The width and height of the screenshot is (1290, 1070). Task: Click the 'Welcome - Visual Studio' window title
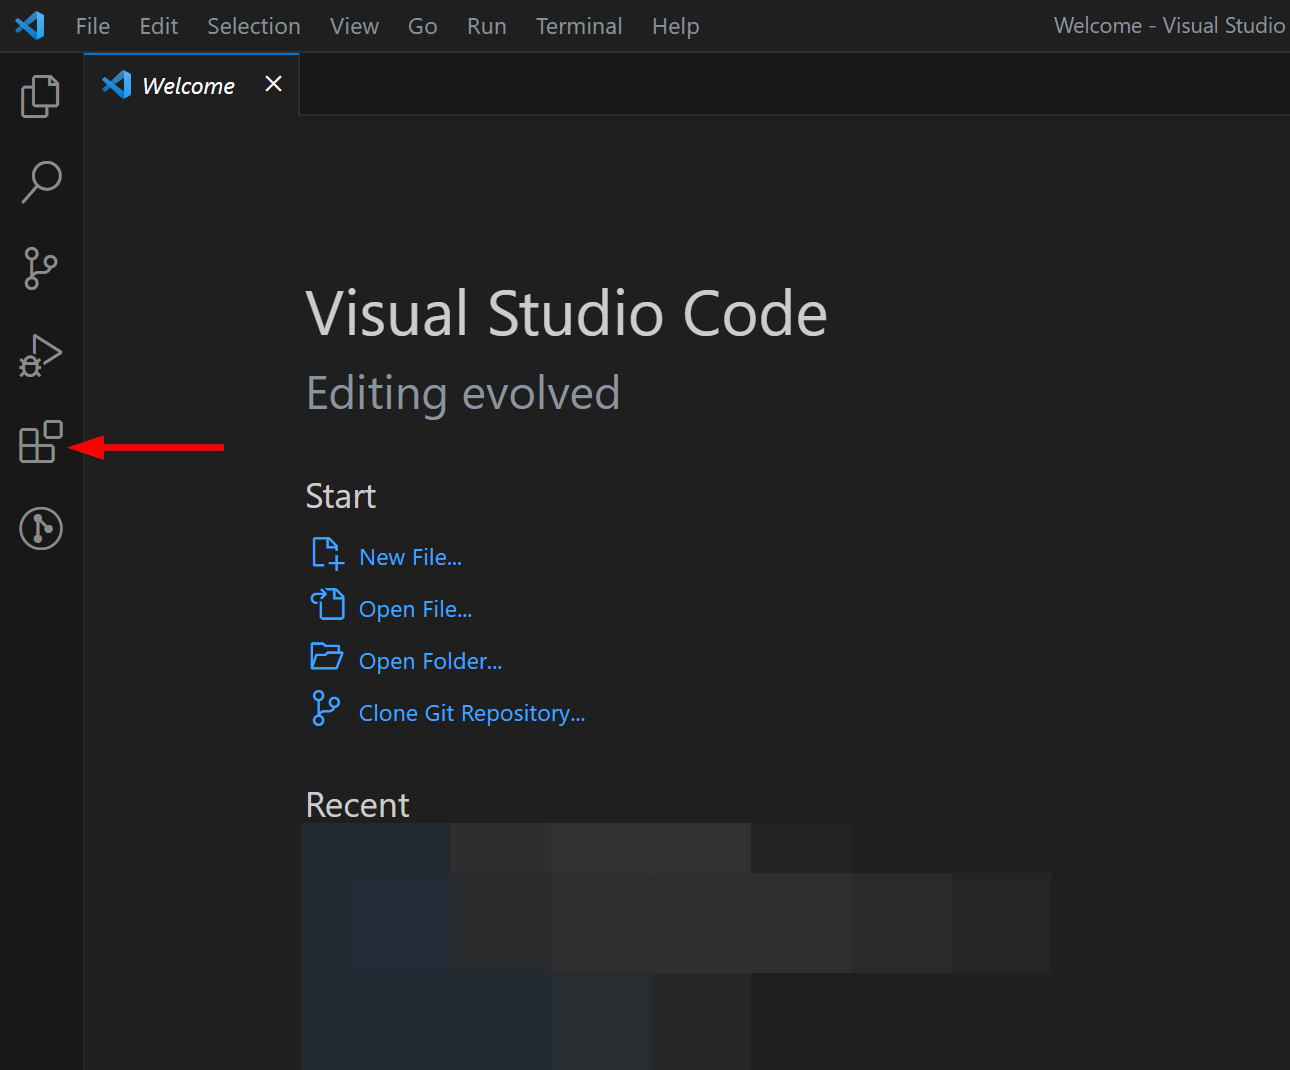coord(1169,26)
